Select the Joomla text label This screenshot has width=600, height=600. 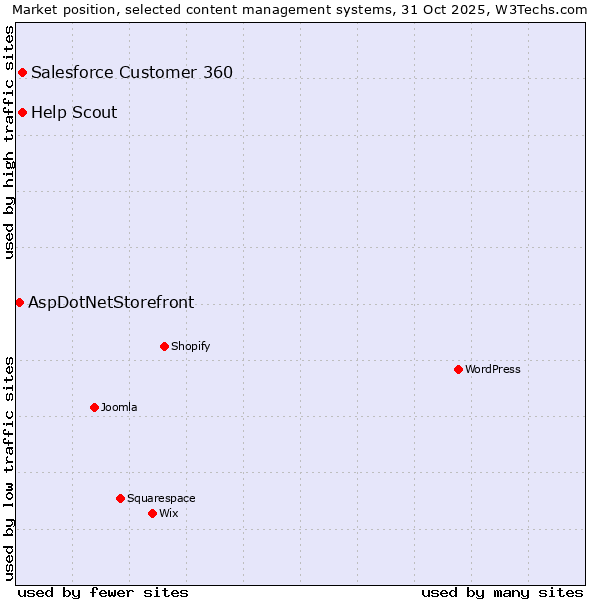(x=119, y=407)
